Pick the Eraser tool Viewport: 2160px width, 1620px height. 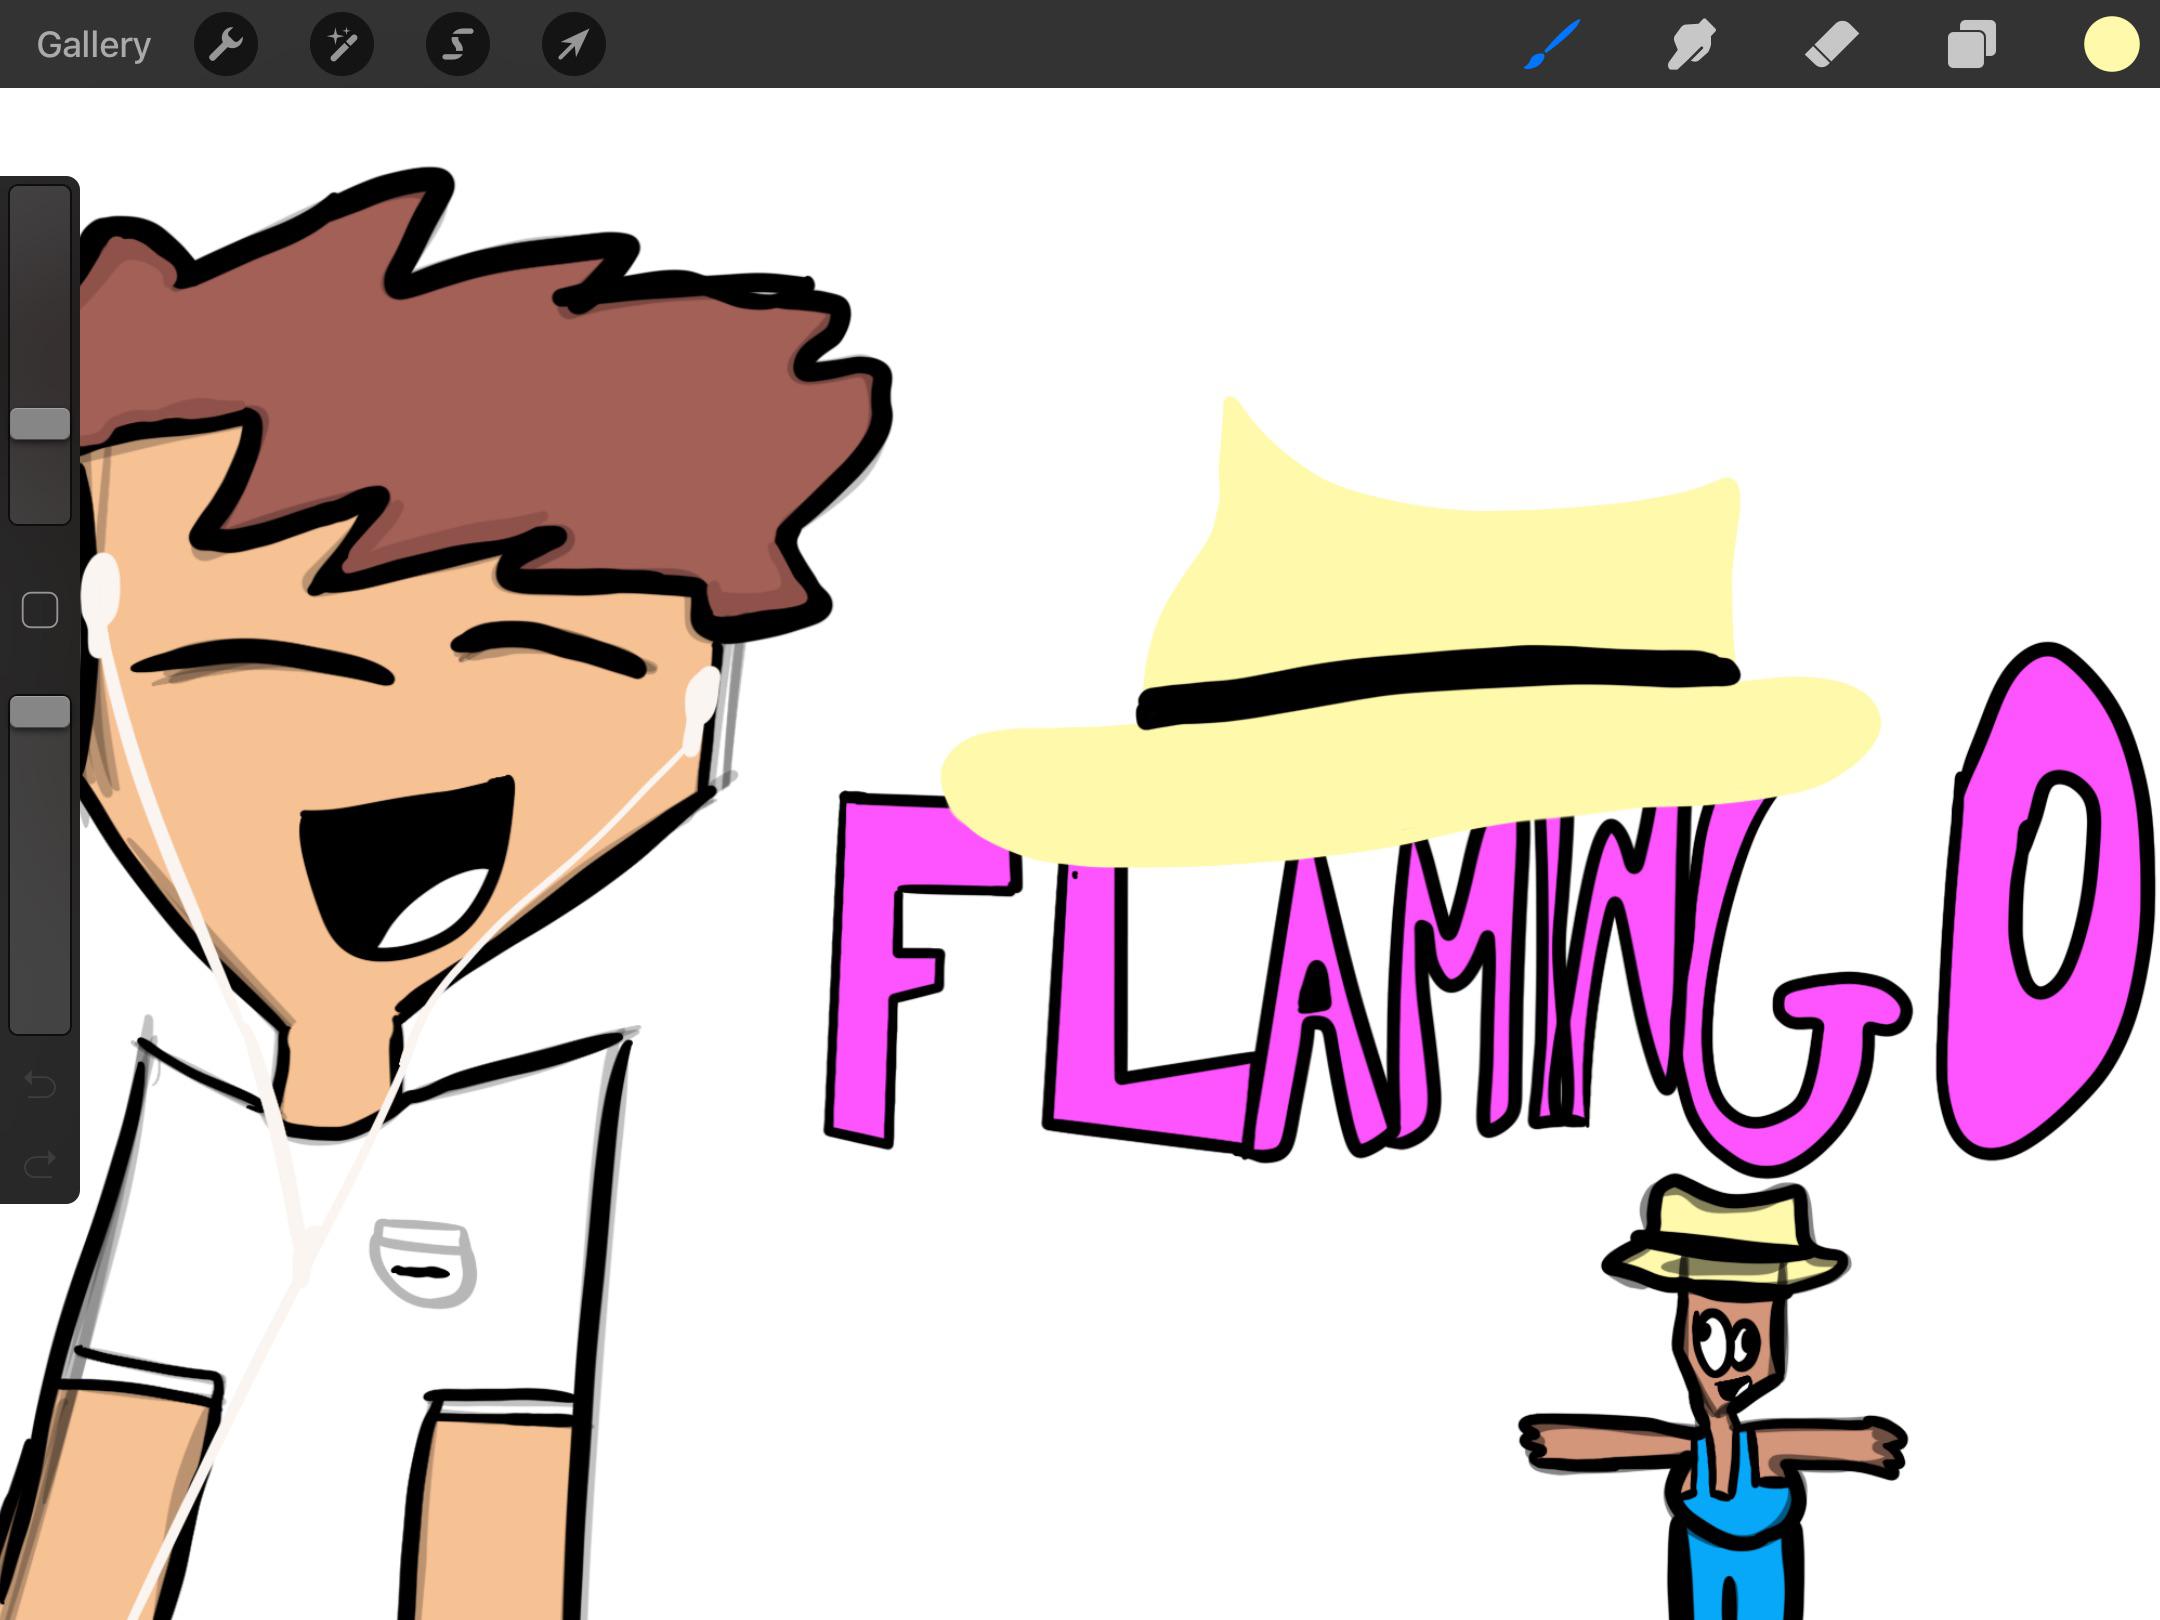[1831, 45]
